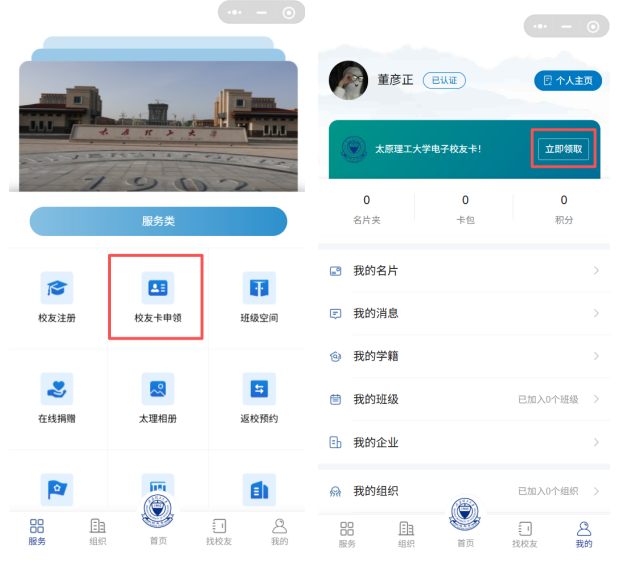Open 个人主页 personal homepage button
This screenshot has height=567, width=621.
pos(567,80)
